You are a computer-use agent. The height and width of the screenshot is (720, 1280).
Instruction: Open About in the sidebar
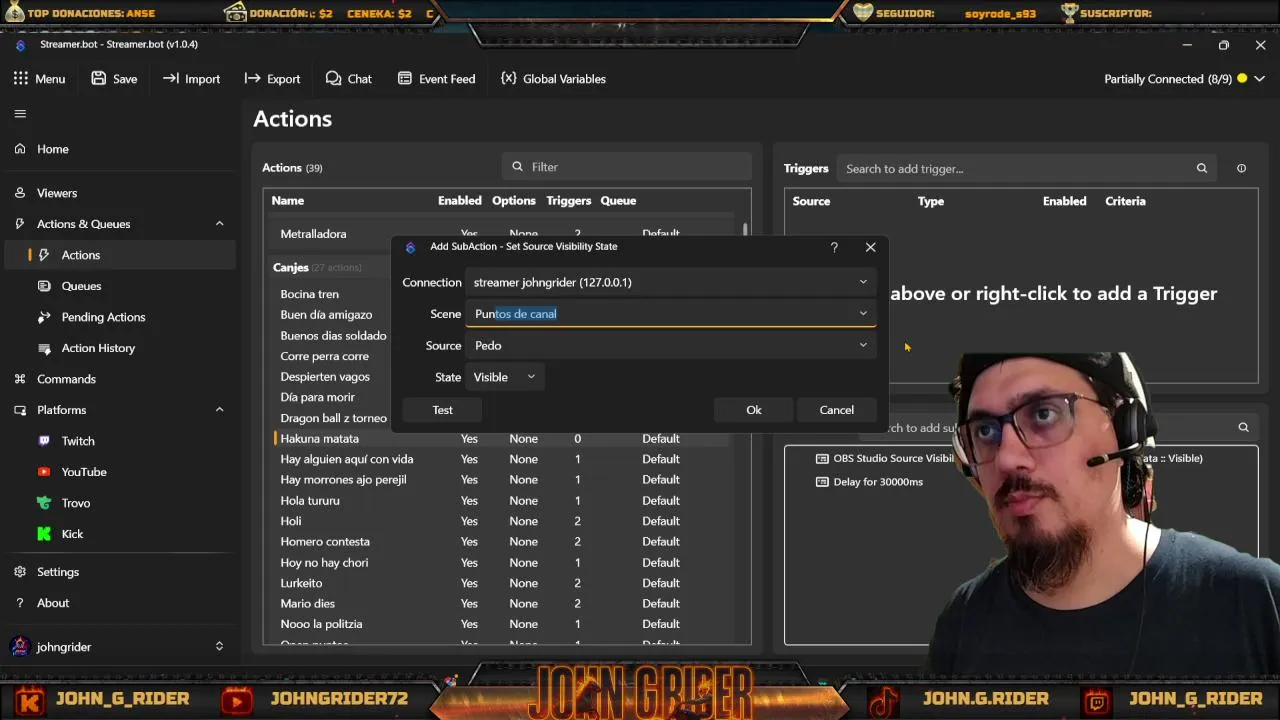pyautogui.click(x=120, y=603)
